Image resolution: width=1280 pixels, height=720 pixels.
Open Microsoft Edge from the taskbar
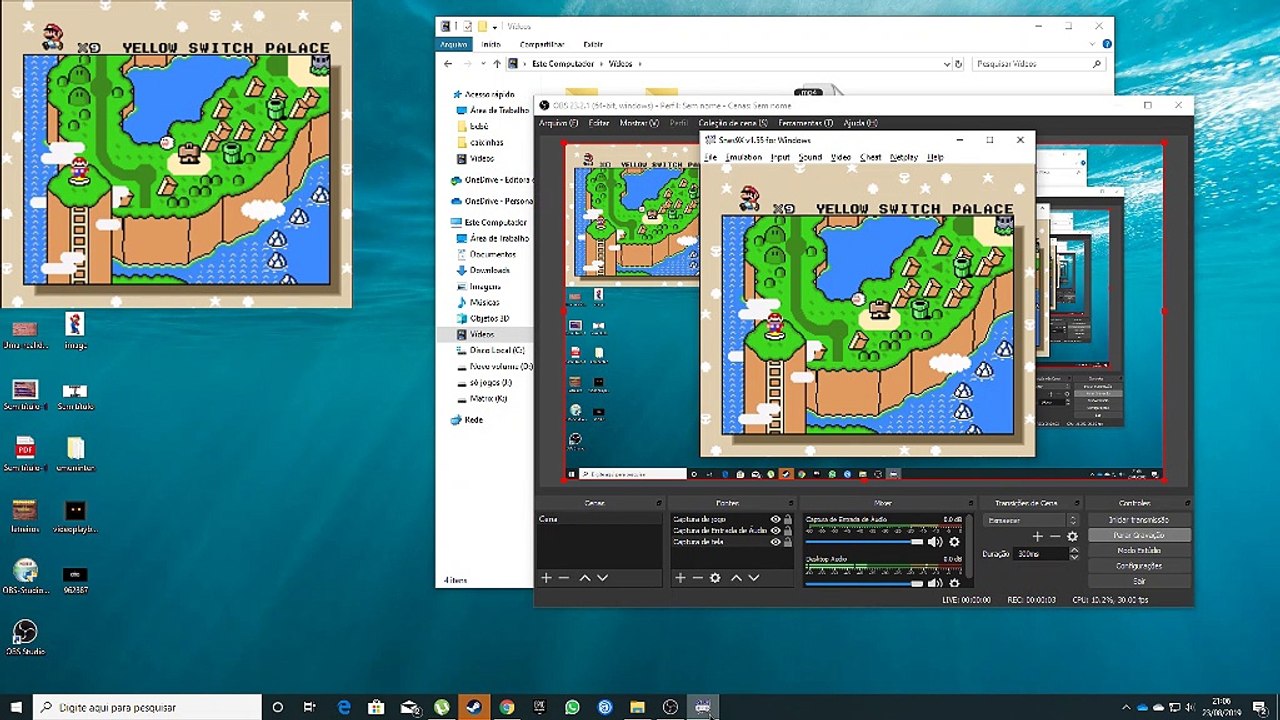tap(344, 707)
